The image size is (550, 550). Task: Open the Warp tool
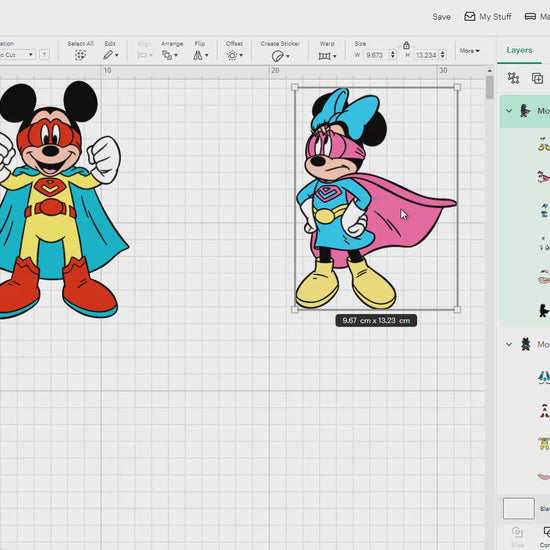(x=324, y=56)
